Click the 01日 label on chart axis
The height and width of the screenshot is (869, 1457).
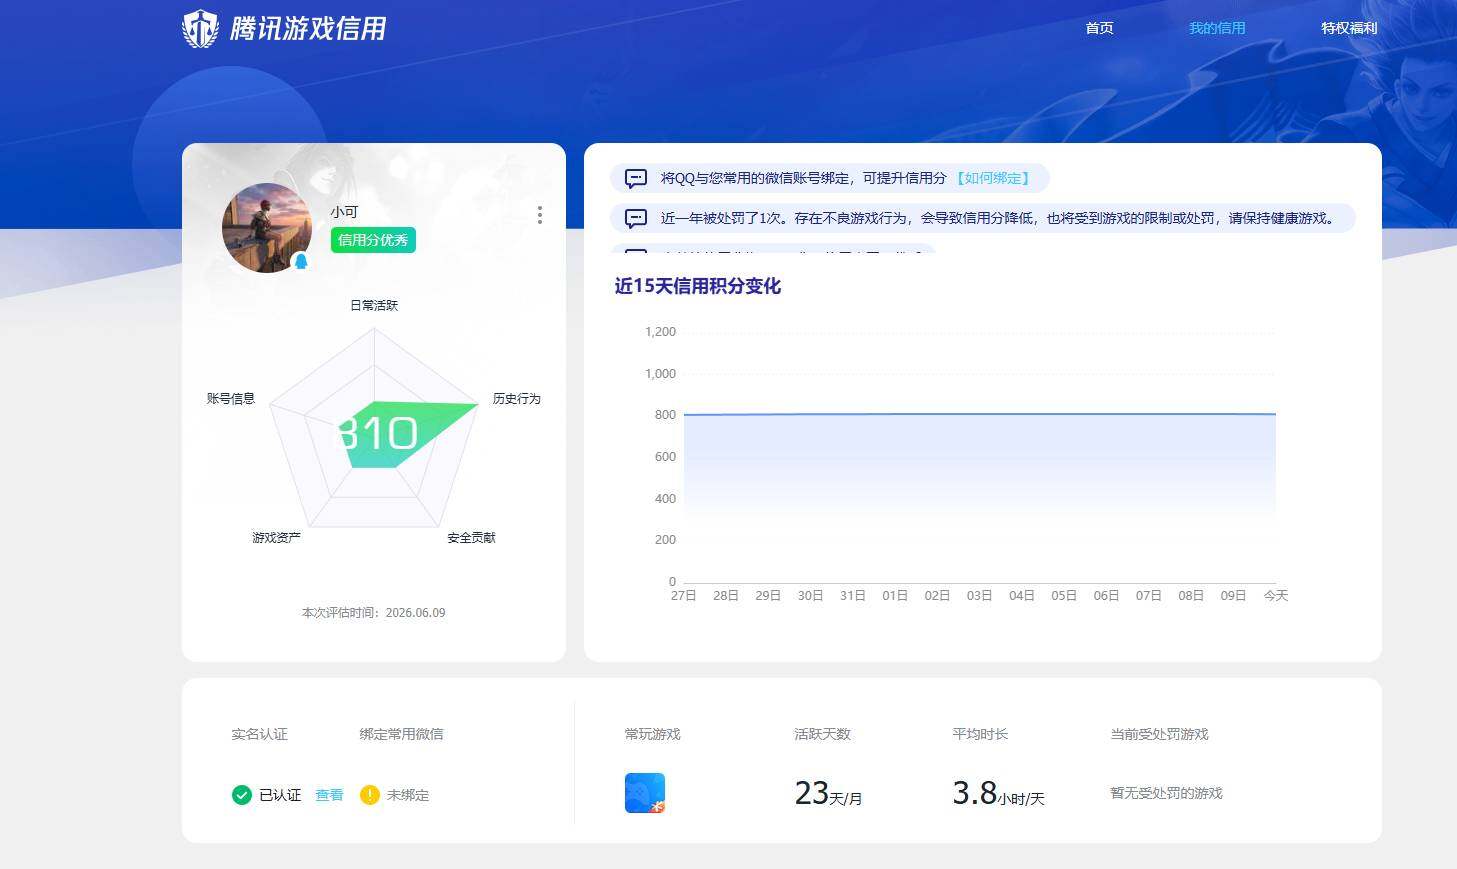point(895,595)
